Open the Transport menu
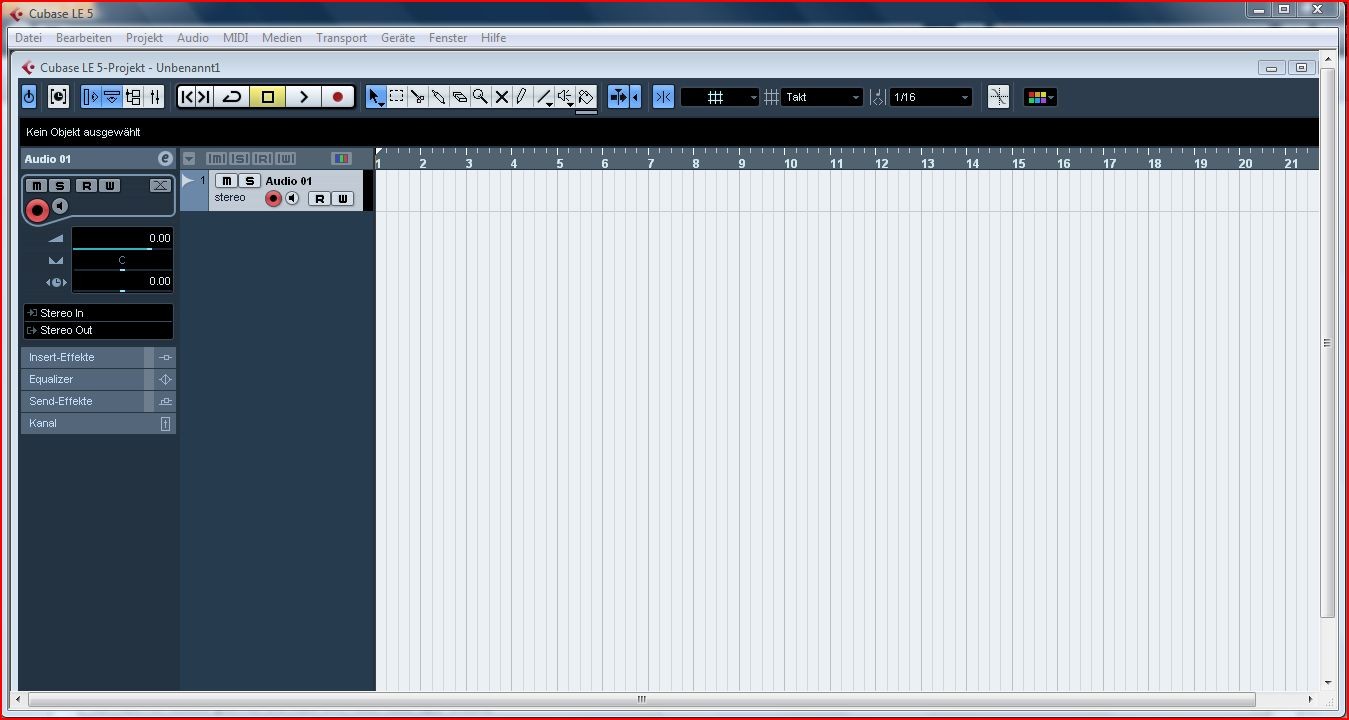 [x=341, y=38]
